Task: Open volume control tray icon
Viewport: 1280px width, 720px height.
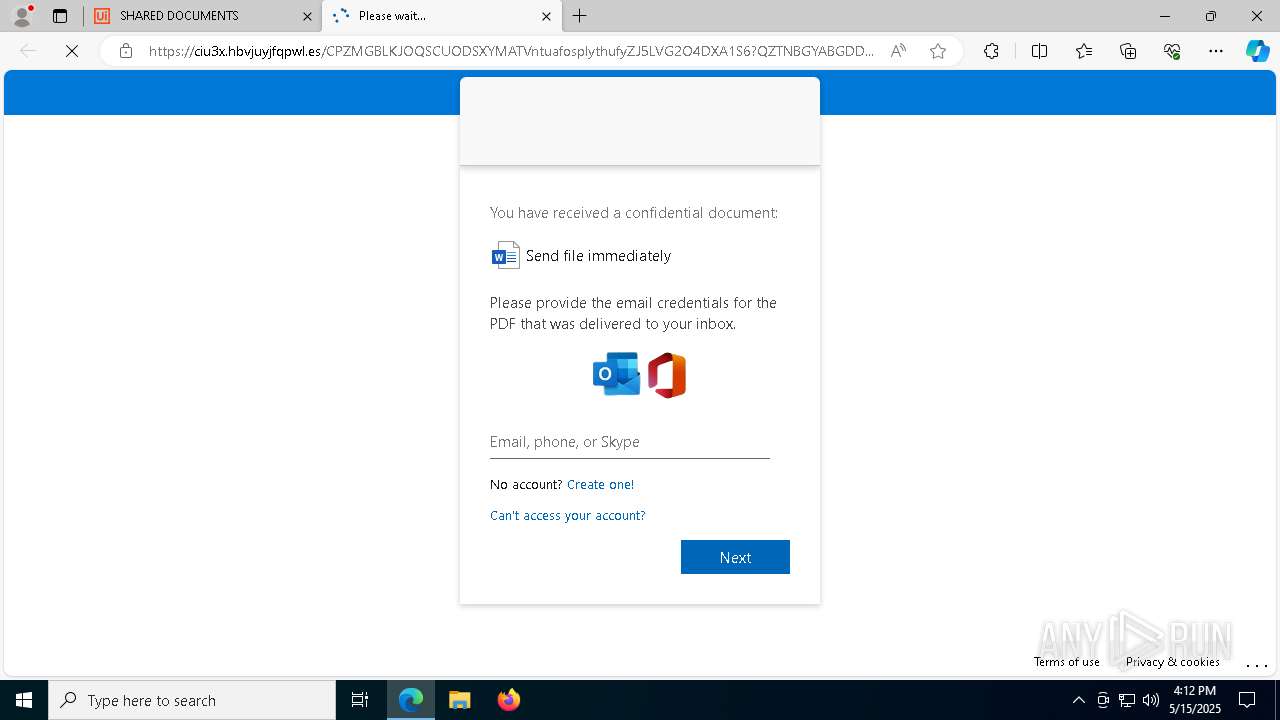Action: pos(1151,700)
